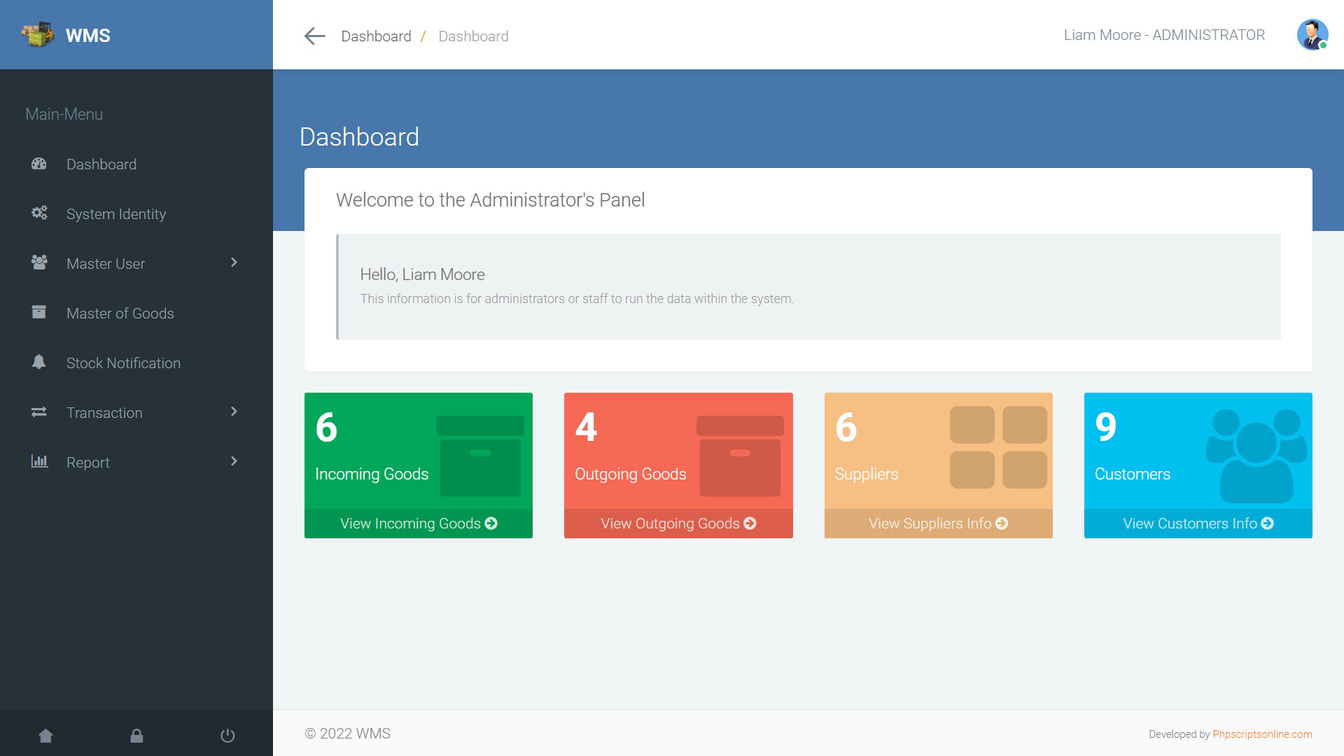Select Dashboard in the main menu
The image size is (1344, 756).
click(101, 164)
